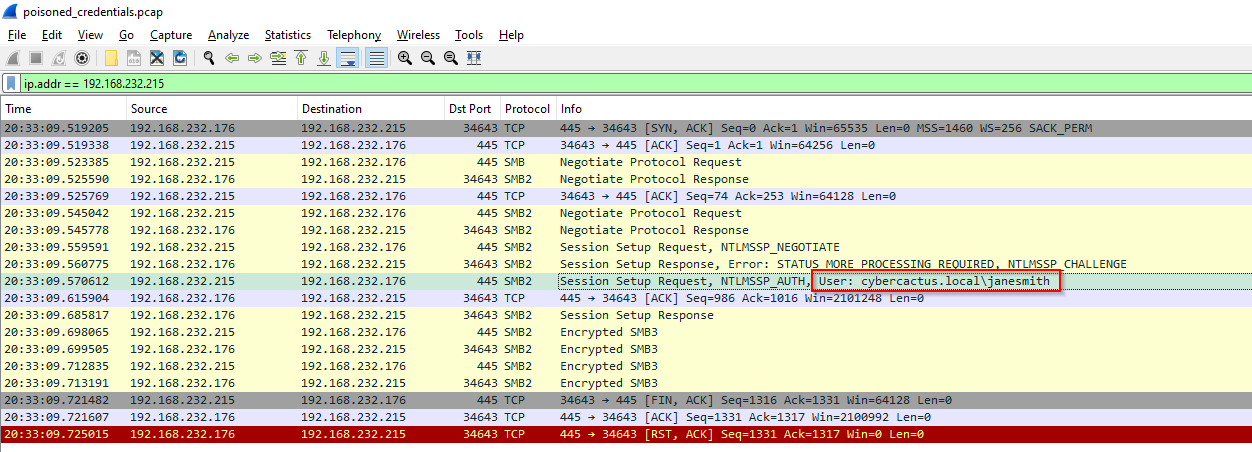The height and width of the screenshot is (452, 1252).
Task: Open the capture options gear icon
Action: point(82,58)
